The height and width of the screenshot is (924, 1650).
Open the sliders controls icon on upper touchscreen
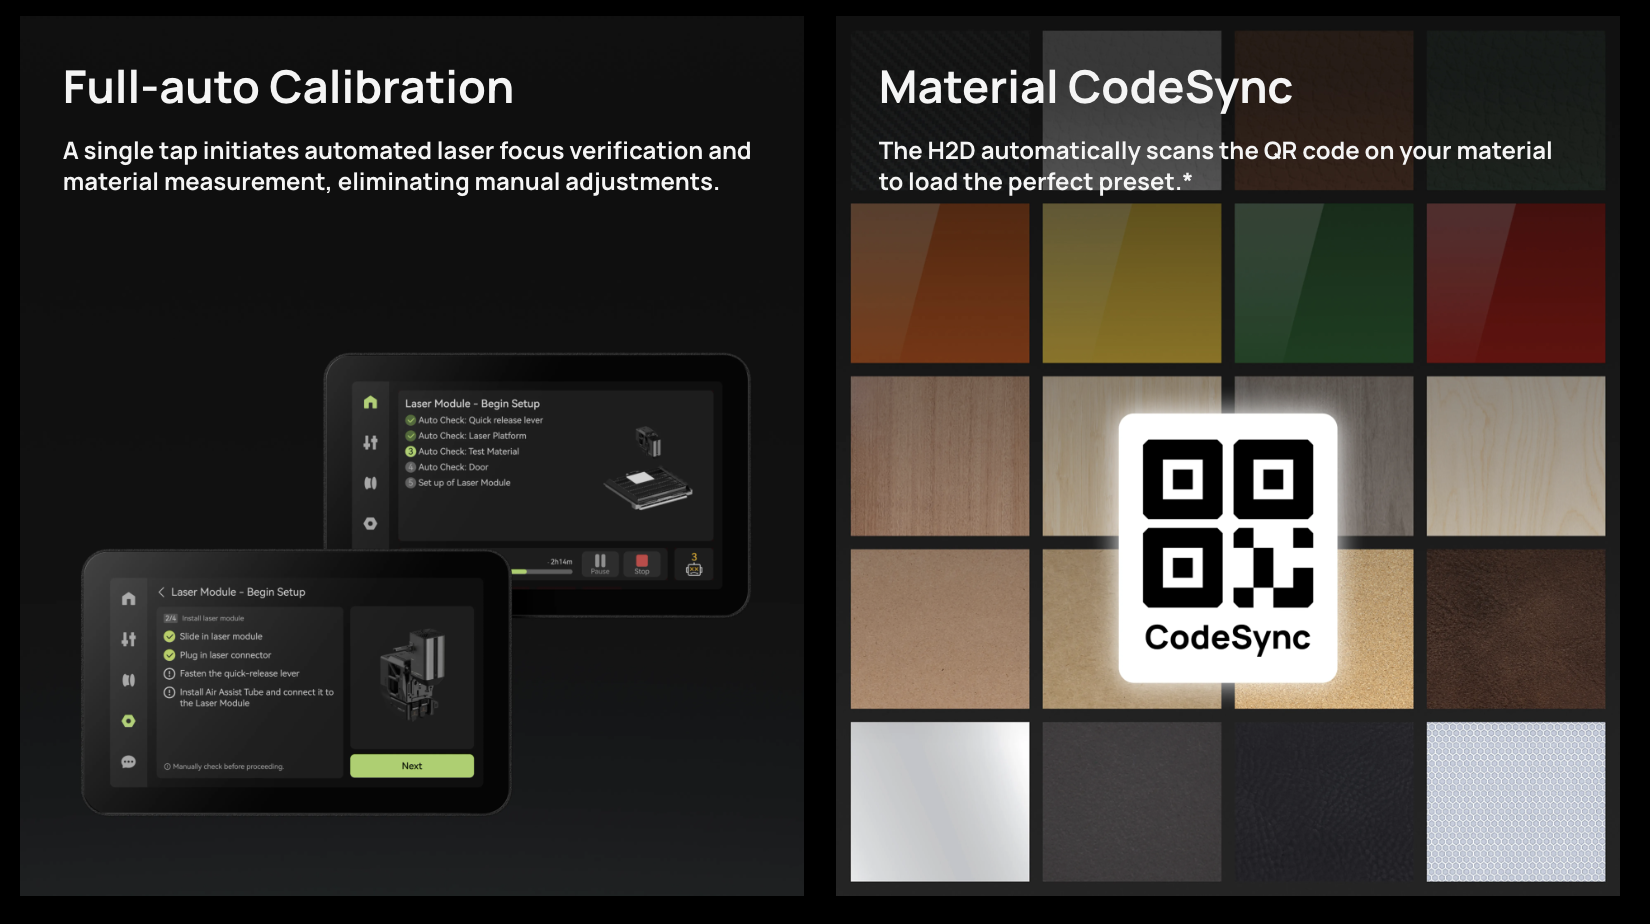click(x=370, y=442)
